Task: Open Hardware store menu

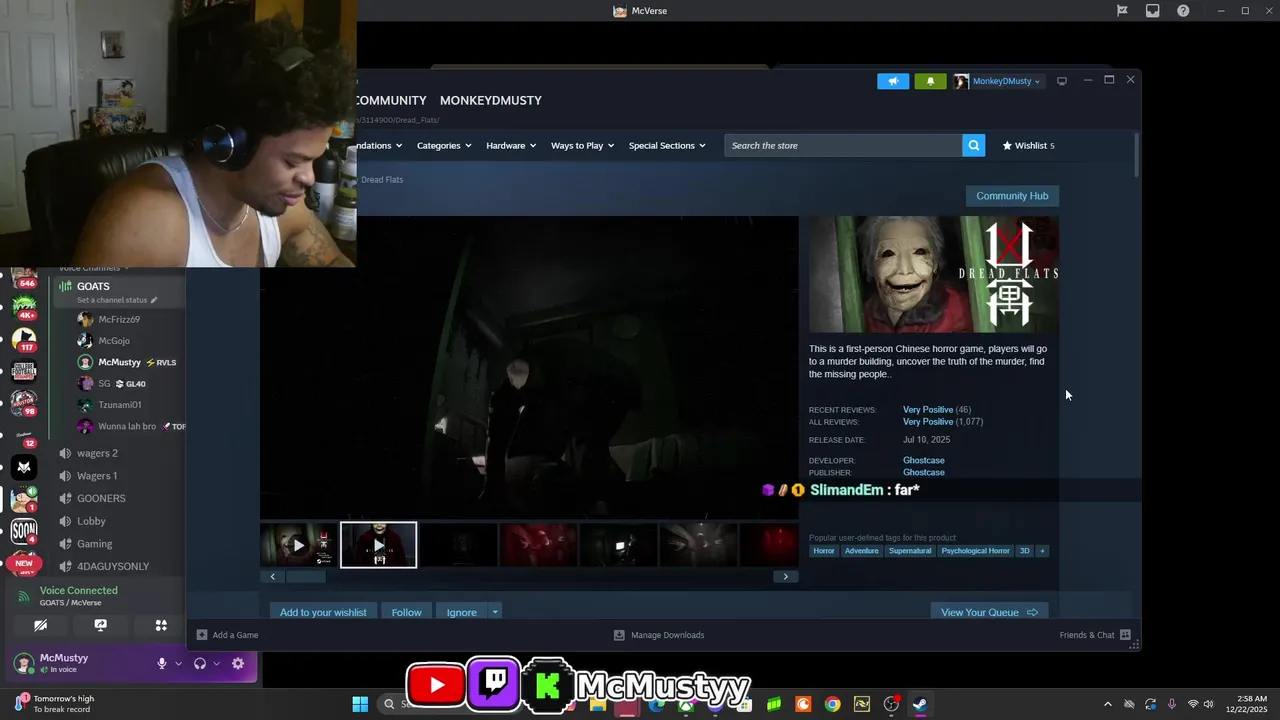Action: coord(511,146)
